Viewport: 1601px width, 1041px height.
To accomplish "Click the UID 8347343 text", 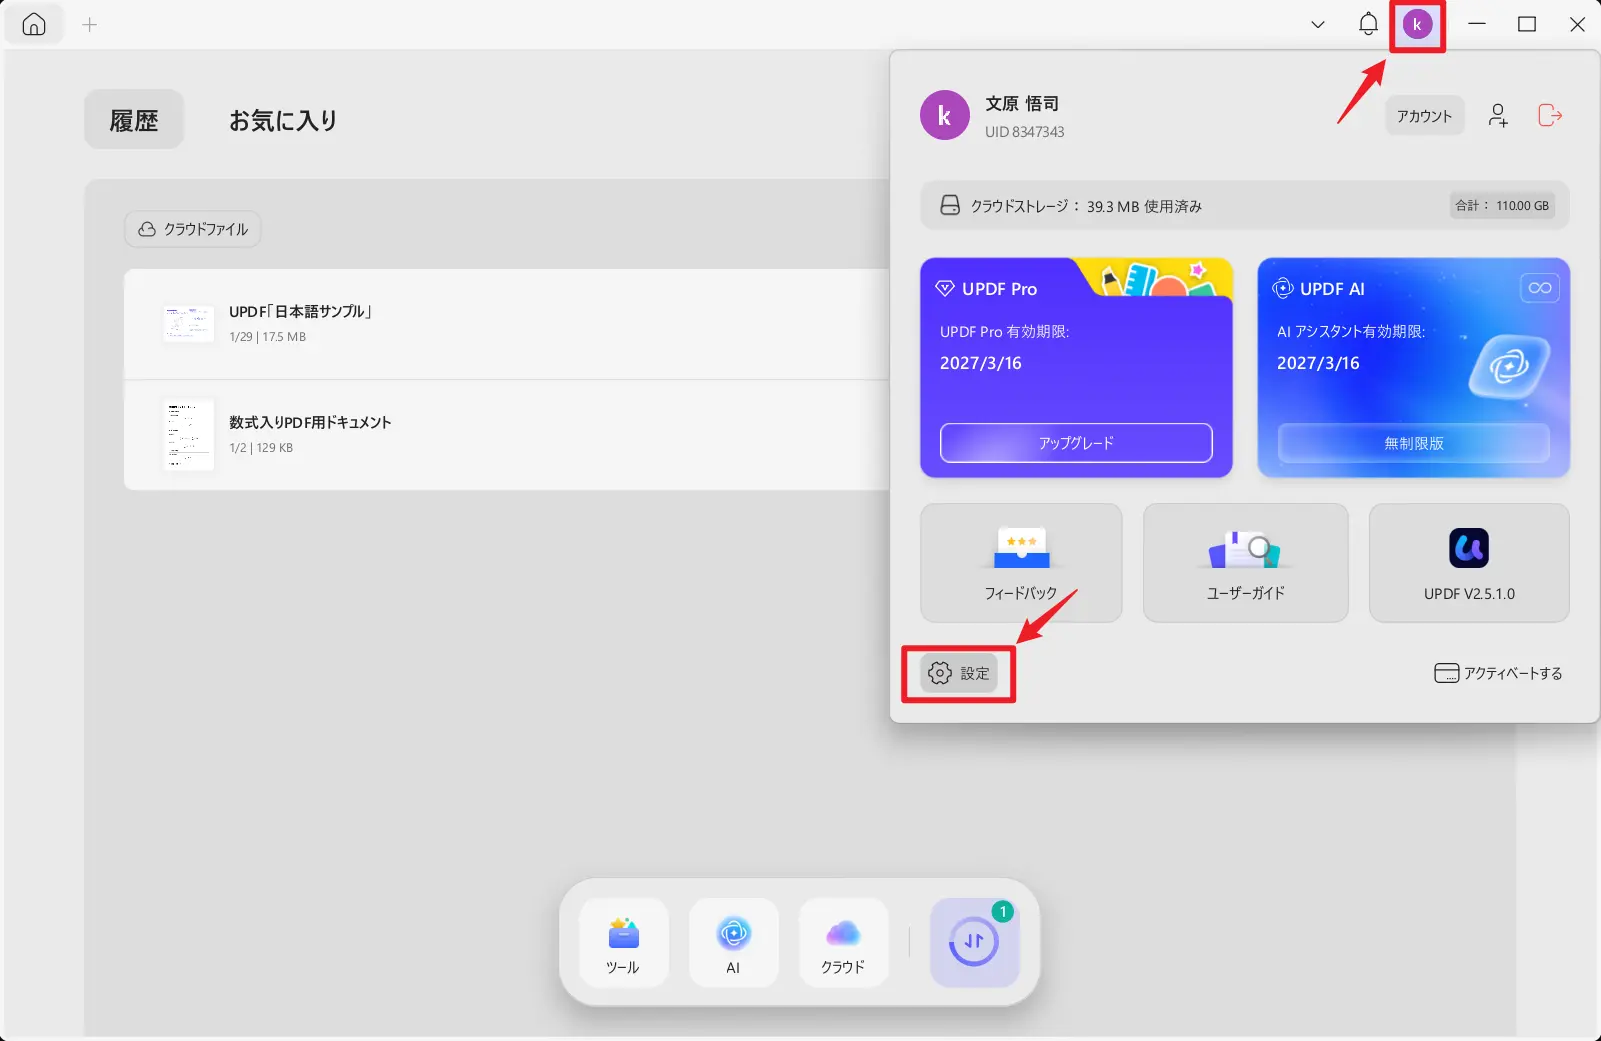I will pos(1024,132).
